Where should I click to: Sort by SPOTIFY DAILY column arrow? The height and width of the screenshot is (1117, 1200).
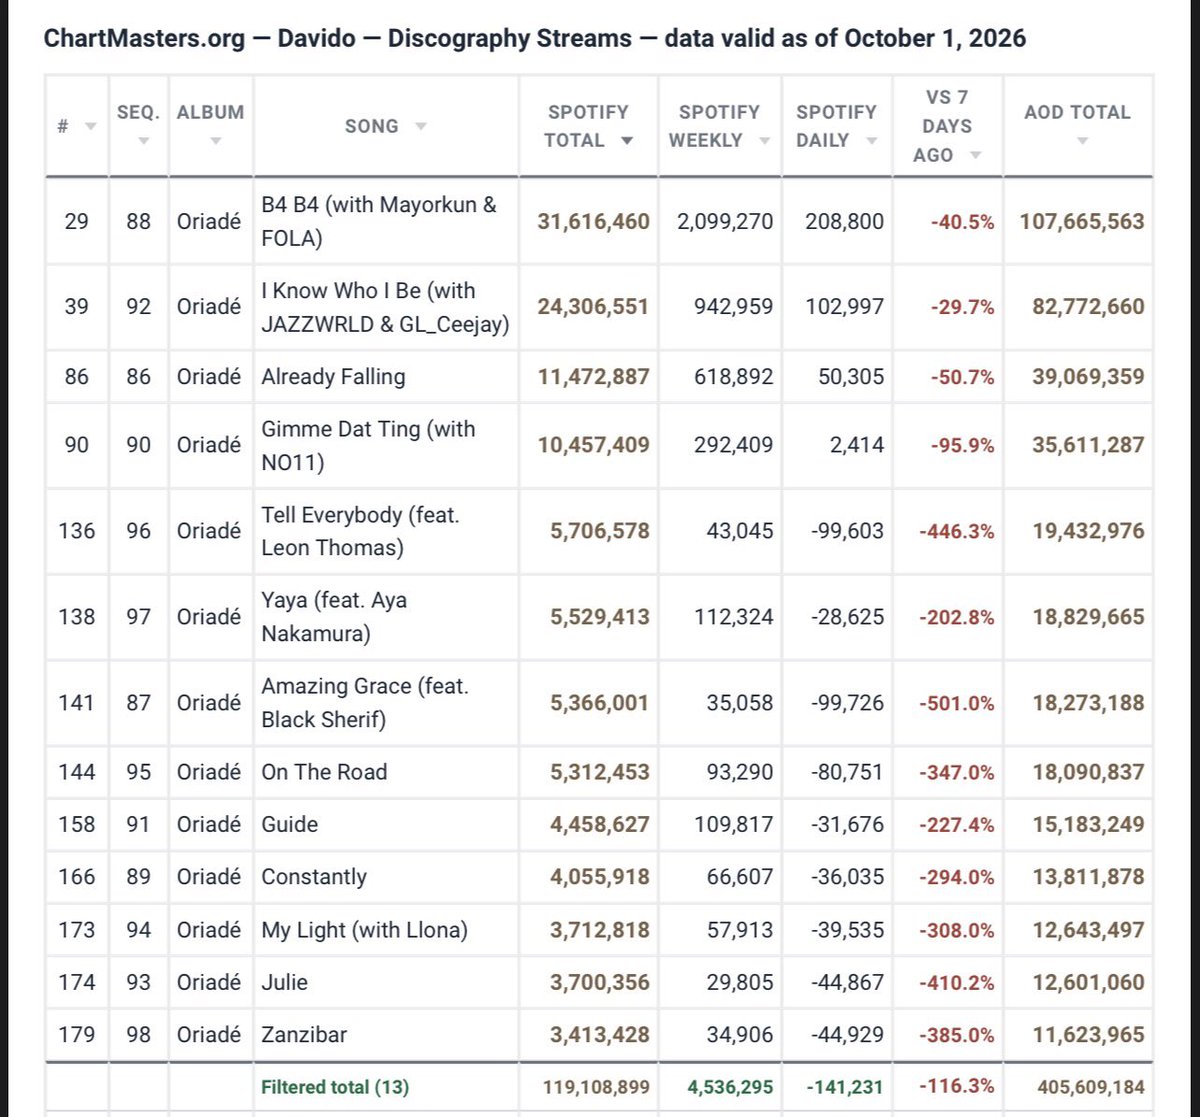(x=870, y=141)
